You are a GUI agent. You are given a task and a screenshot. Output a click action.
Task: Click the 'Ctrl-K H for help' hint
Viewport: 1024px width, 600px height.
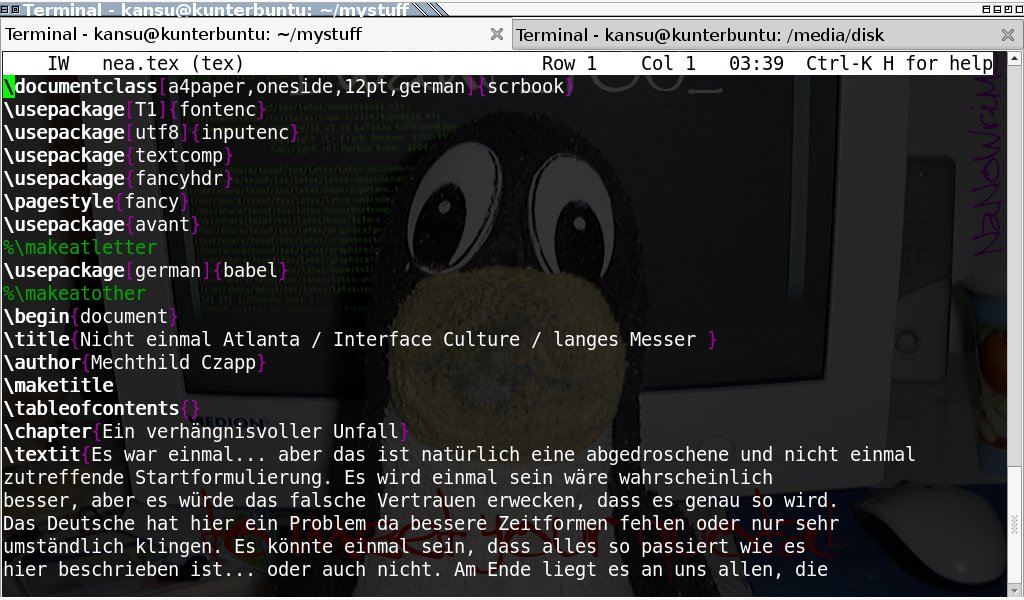pos(899,63)
